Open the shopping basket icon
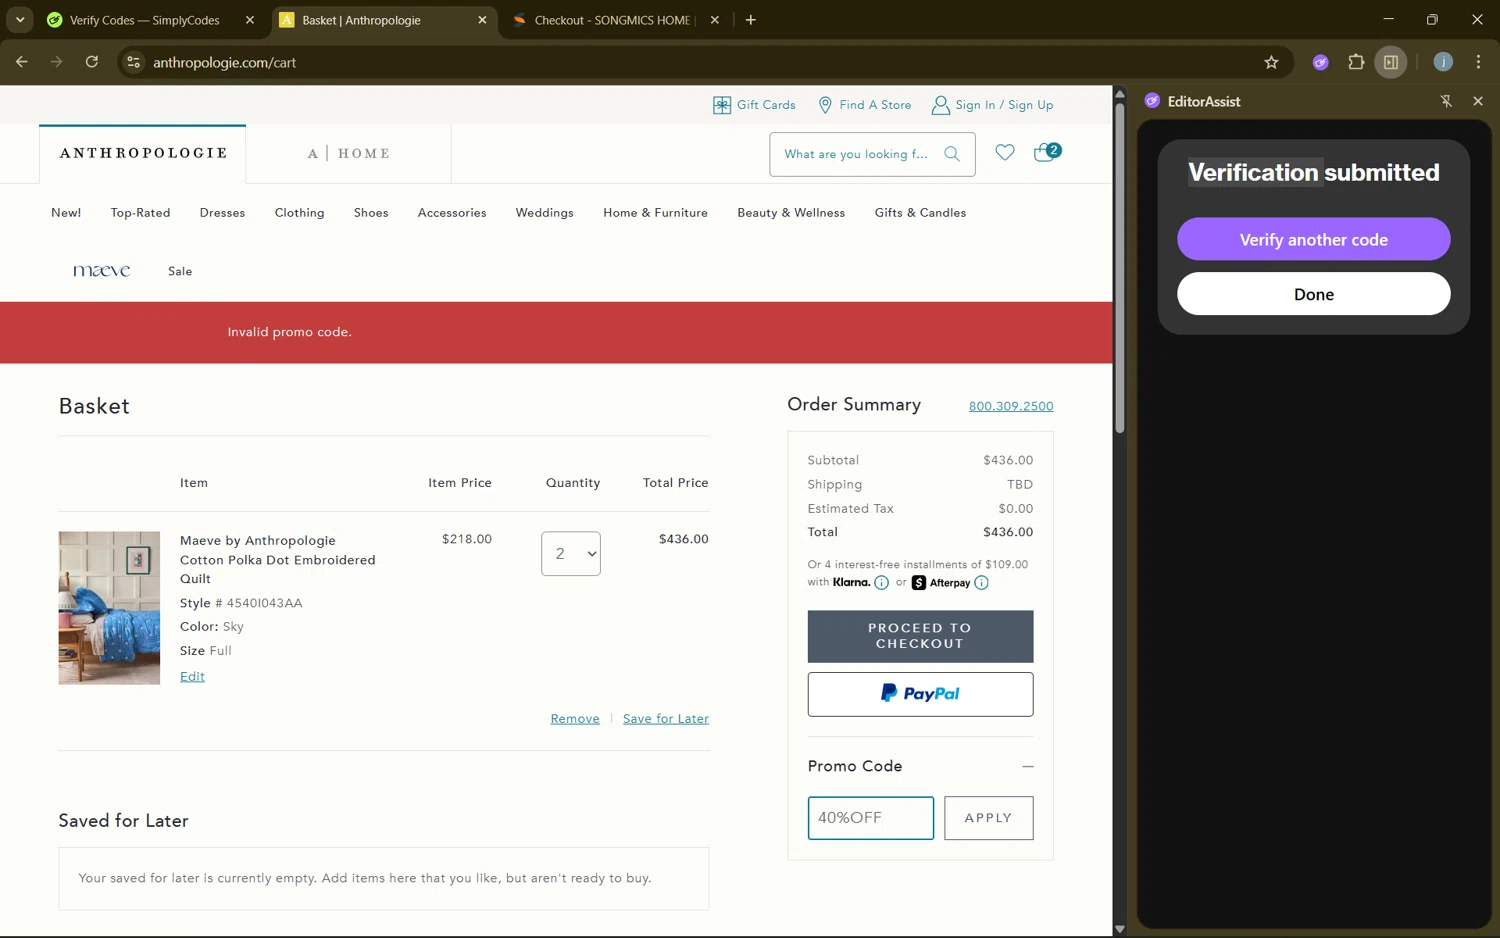This screenshot has width=1500, height=938. 1047,152
